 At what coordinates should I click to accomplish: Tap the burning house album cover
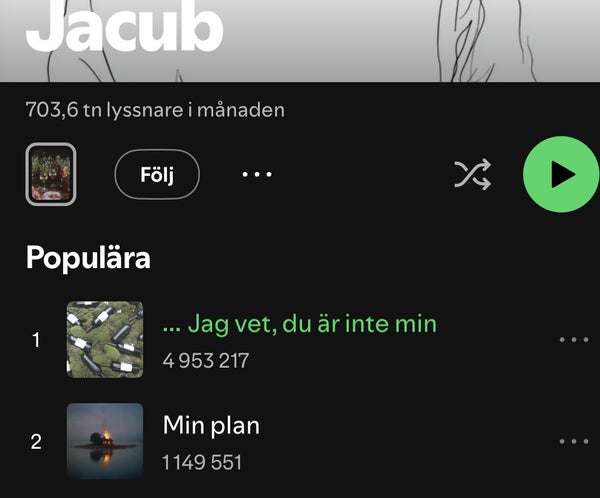point(105,441)
